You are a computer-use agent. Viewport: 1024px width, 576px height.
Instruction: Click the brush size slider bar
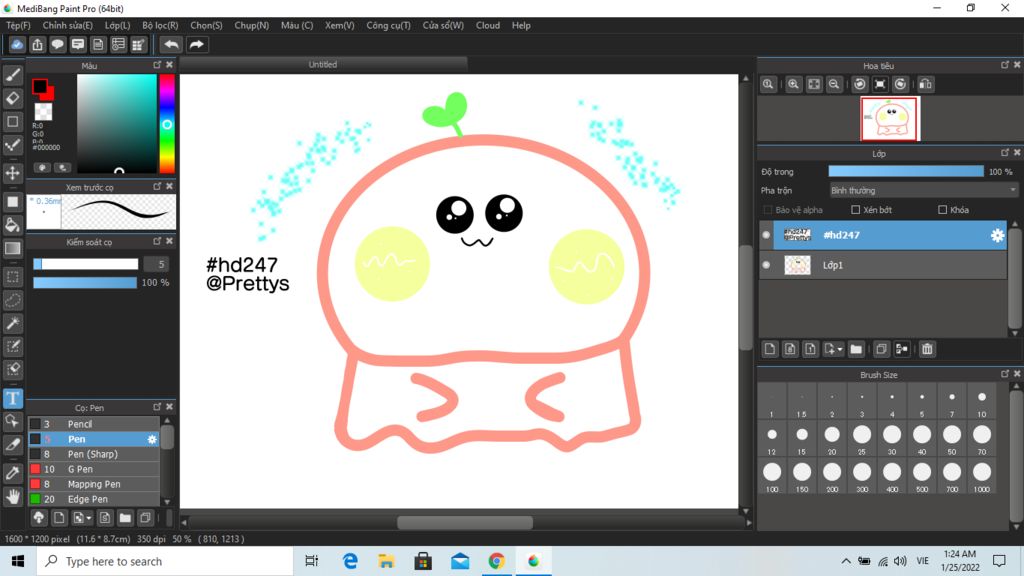pyautogui.click(x=86, y=264)
